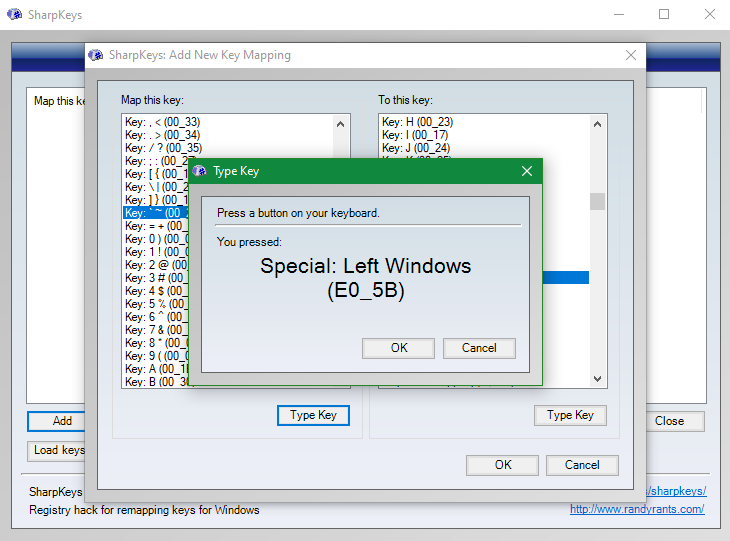This screenshot has height=541, width=730.
Task: Select 'Key: 0 )' row in left list
Action: coord(156,239)
